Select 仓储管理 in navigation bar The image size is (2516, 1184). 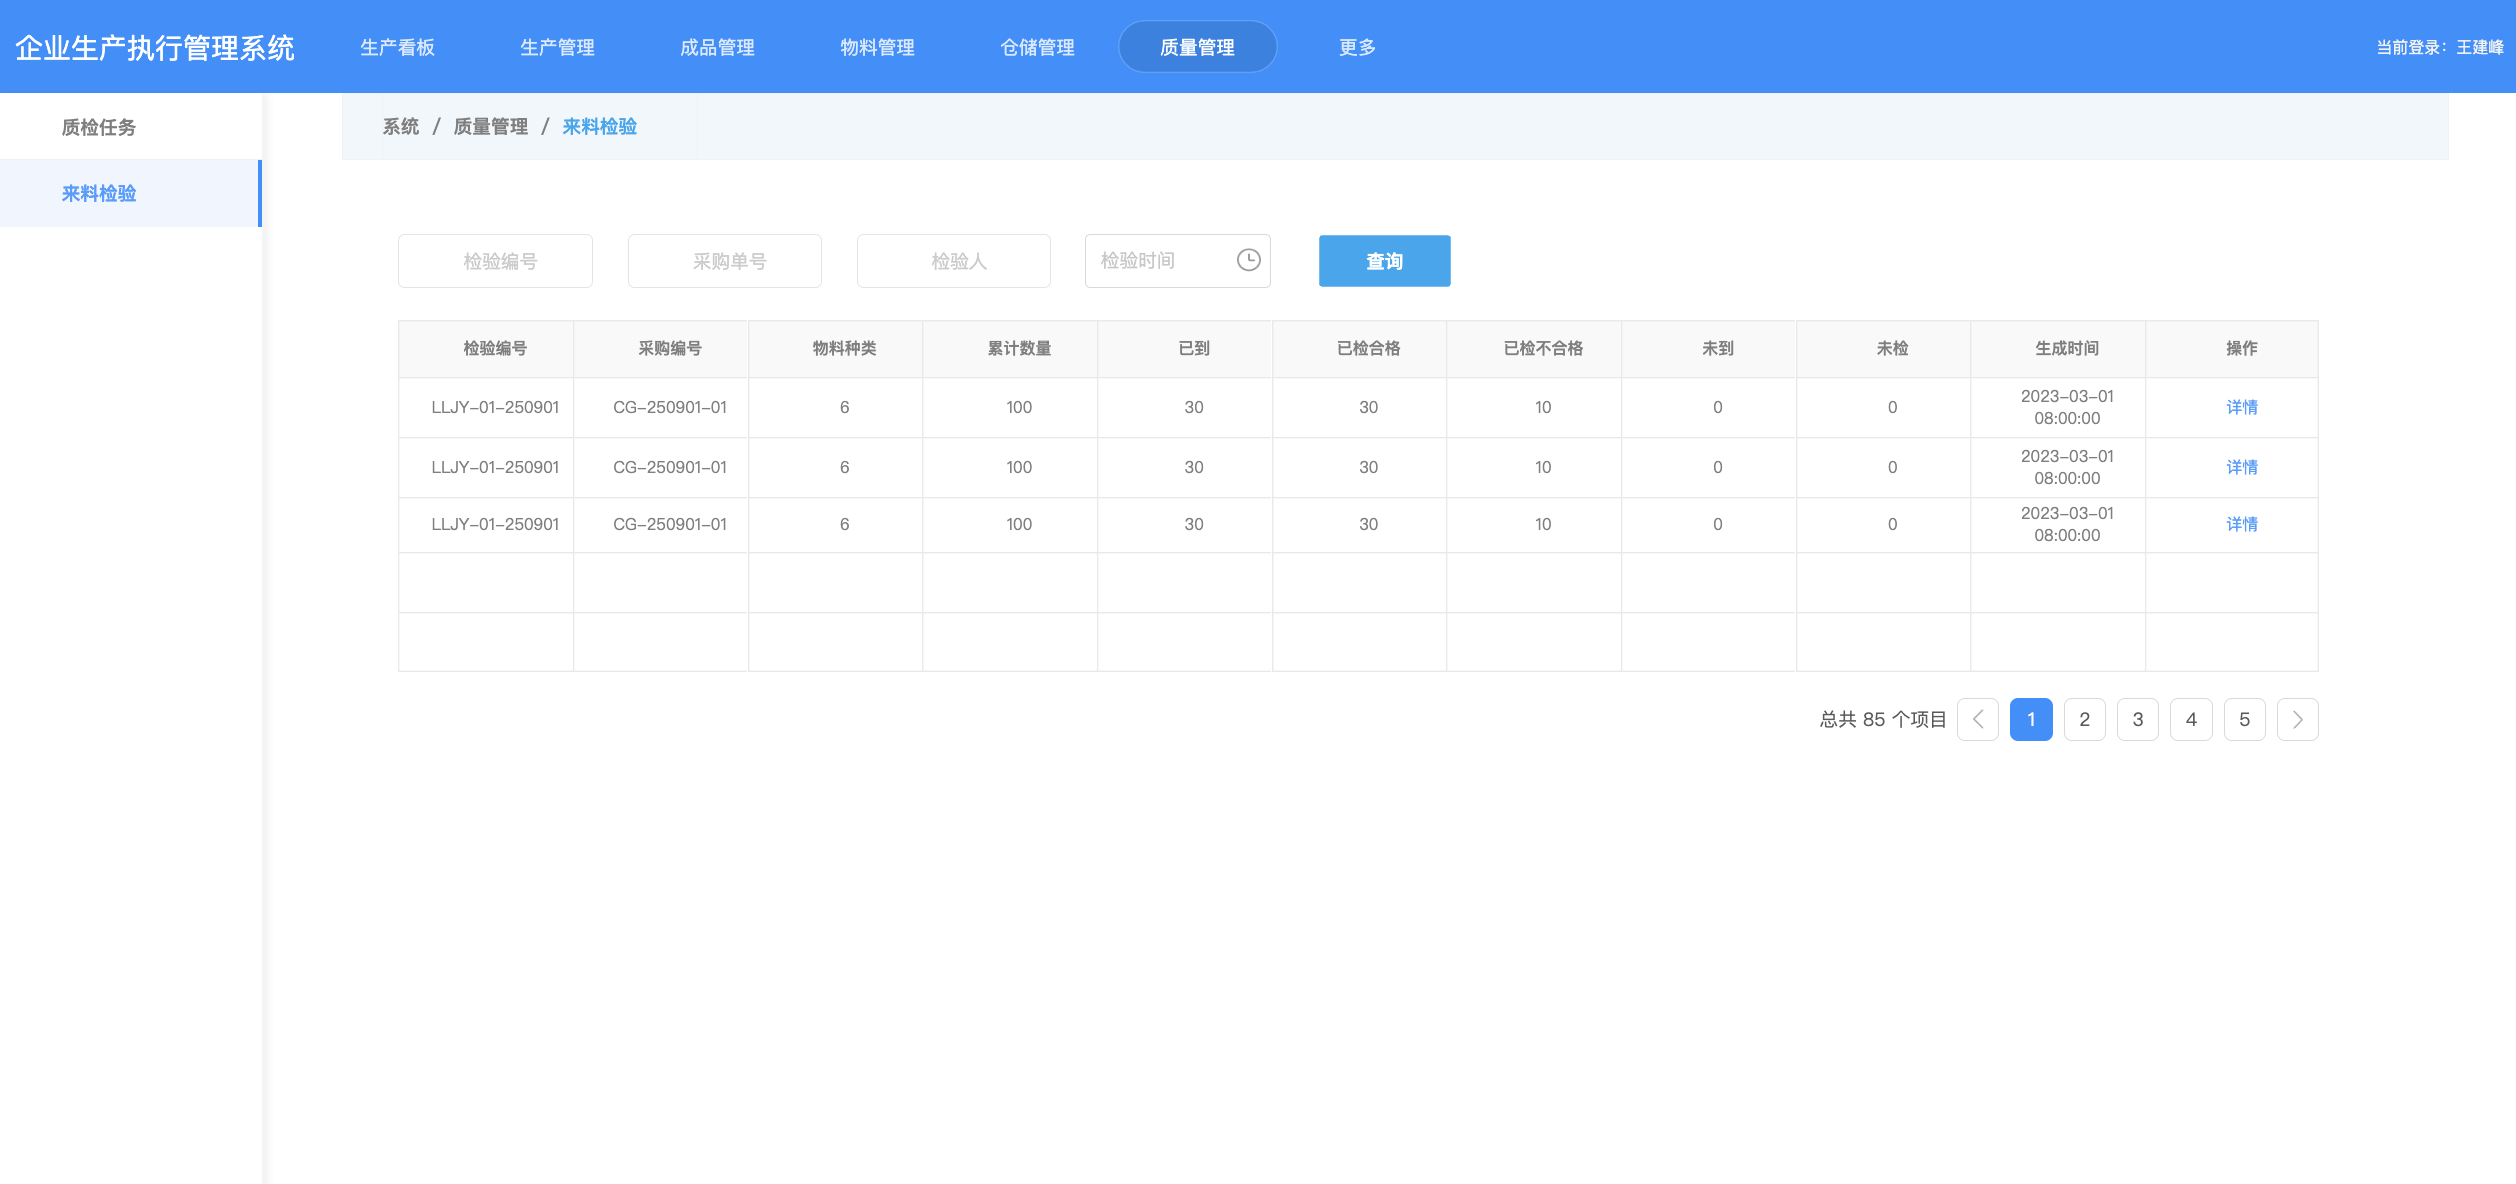tap(1037, 47)
